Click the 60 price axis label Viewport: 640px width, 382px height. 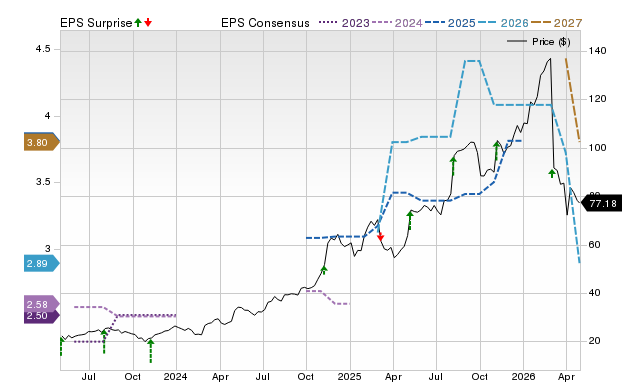point(595,245)
